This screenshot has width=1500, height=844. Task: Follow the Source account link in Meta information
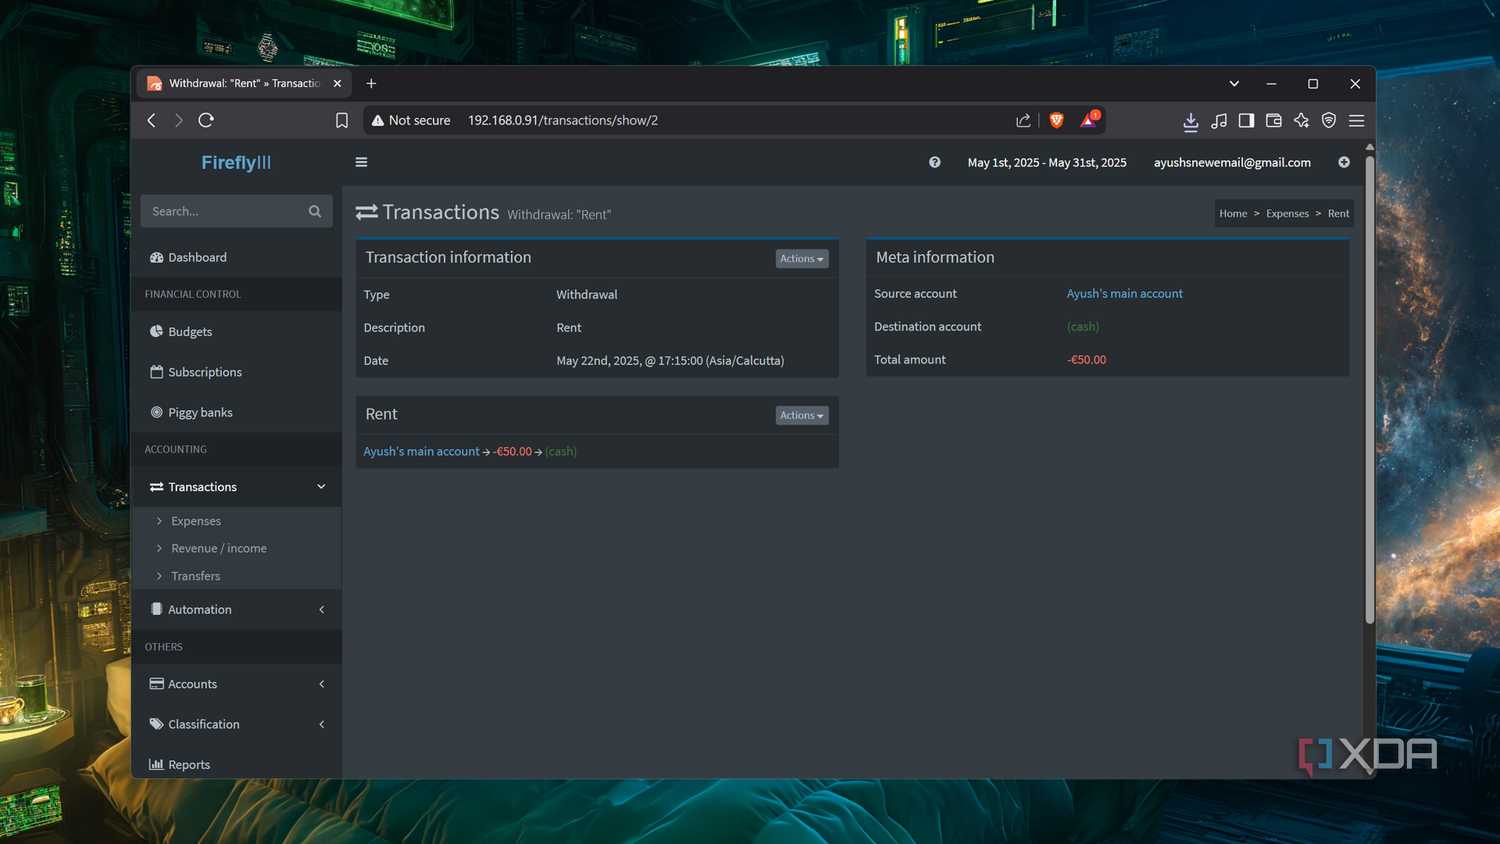[x=1124, y=294]
